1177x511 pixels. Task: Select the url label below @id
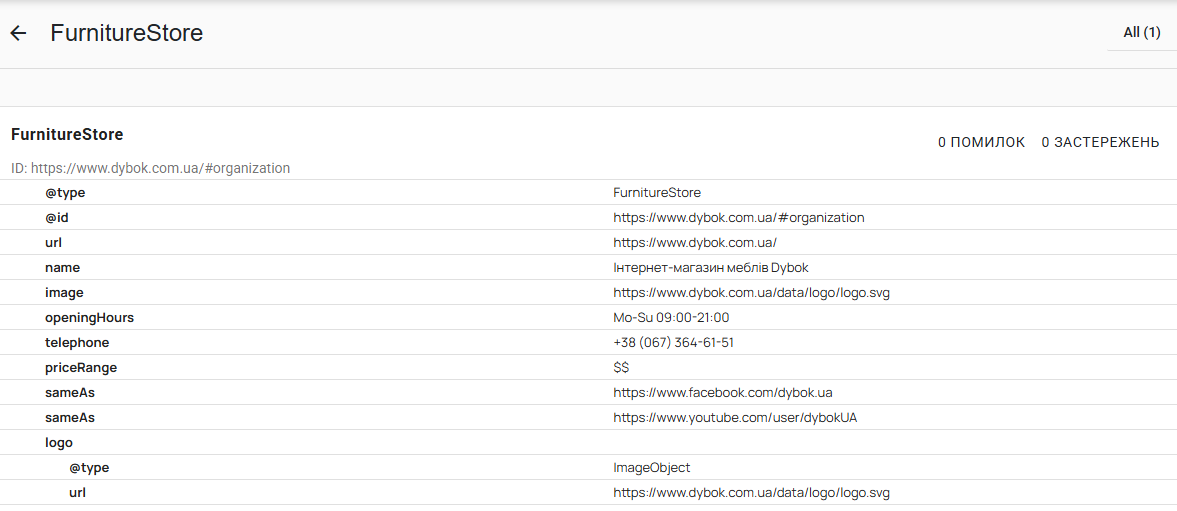[x=53, y=242]
